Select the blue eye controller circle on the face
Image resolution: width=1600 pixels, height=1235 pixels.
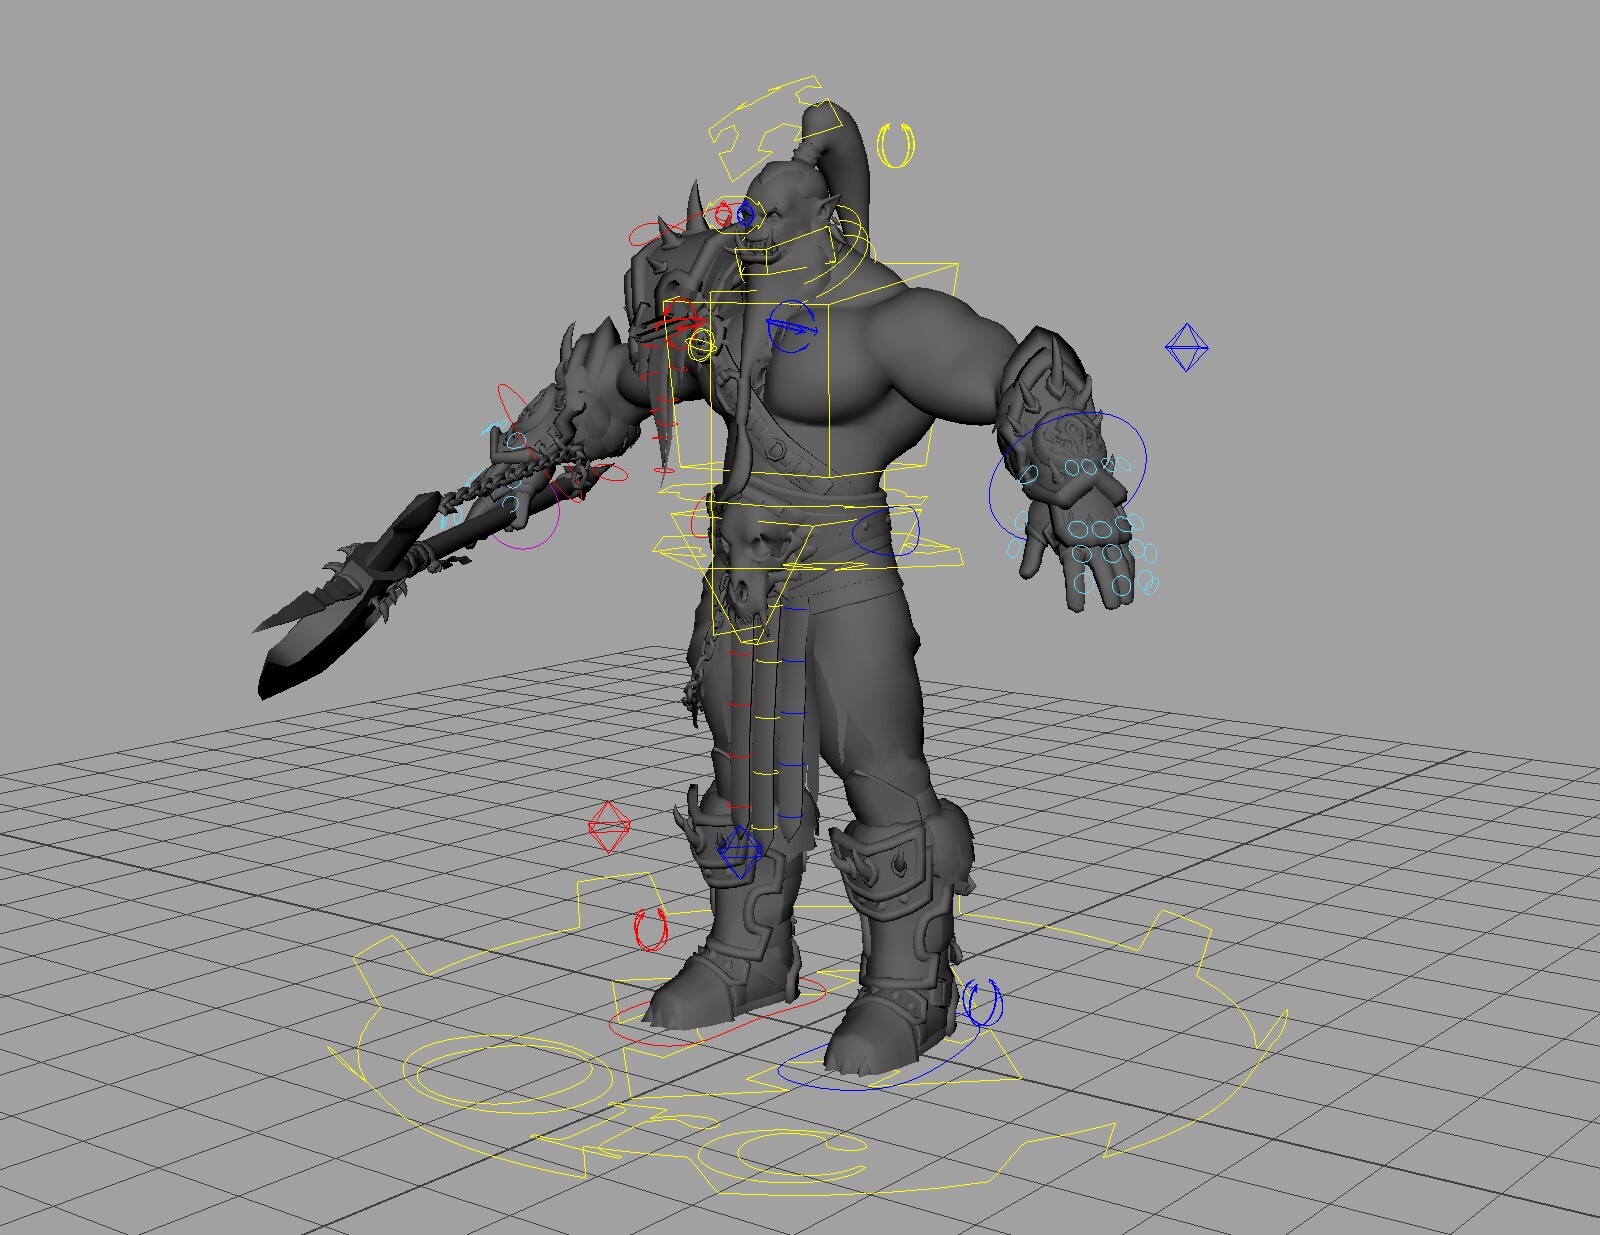tap(745, 213)
